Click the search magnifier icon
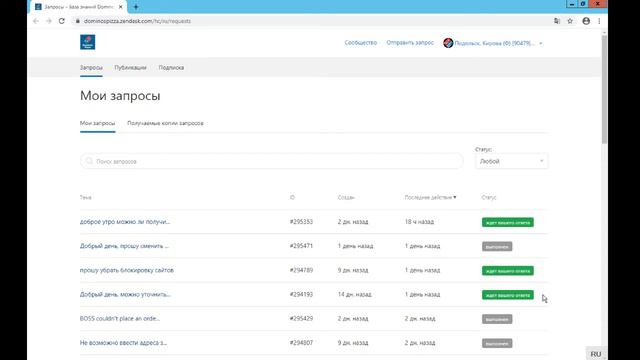 point(89,161)
